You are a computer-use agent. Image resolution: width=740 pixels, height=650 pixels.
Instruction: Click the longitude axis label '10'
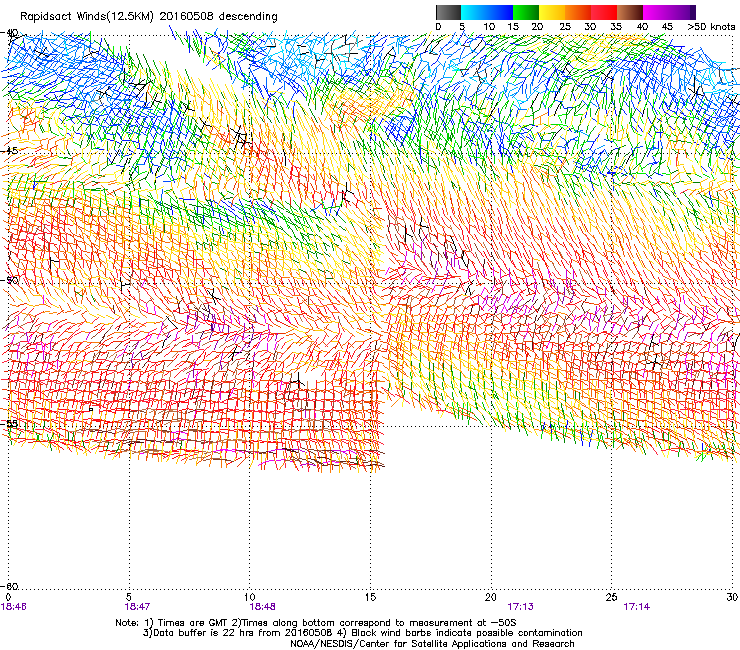(x=250, y=597)
